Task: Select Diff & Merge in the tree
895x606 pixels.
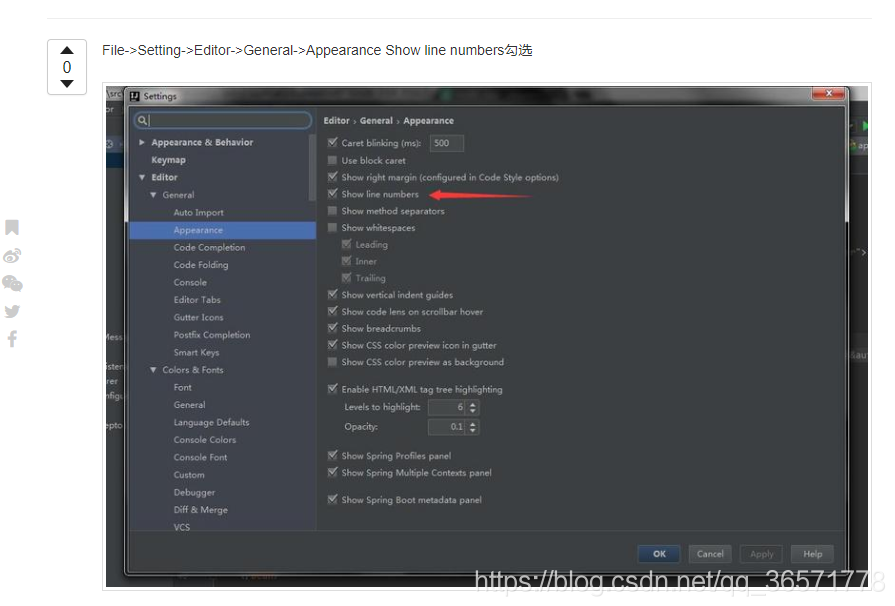Action: [x=201, y=510]
